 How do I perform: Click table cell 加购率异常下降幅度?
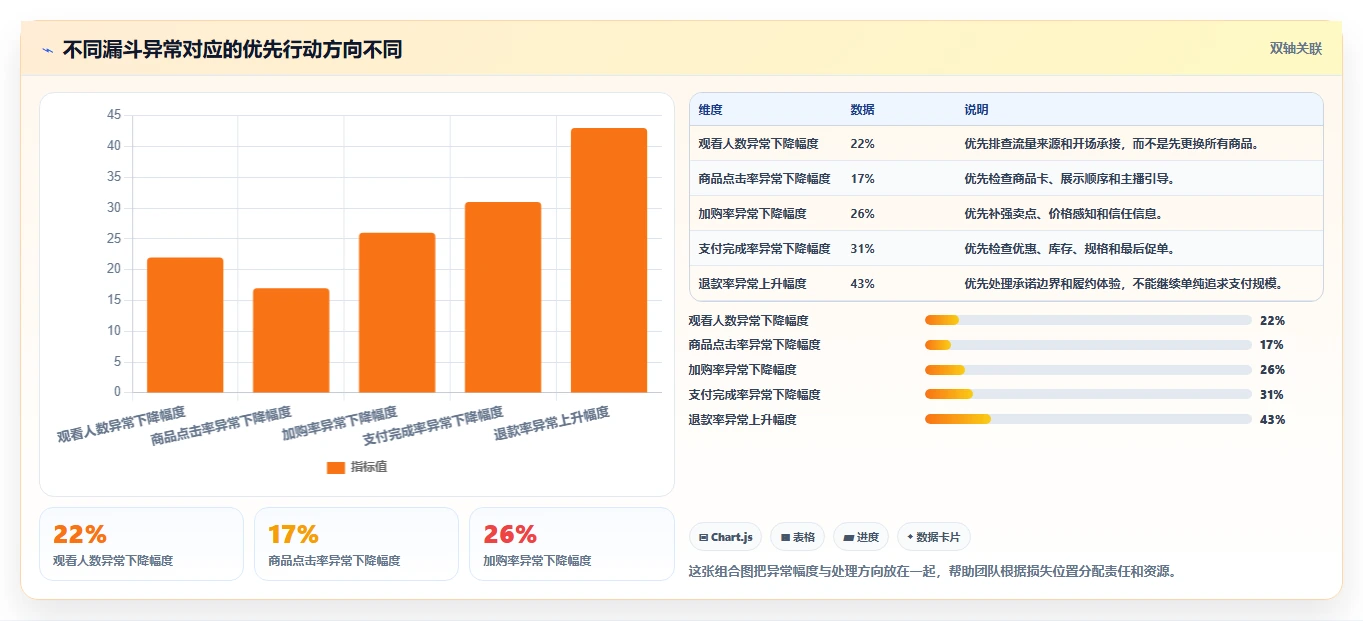coord(752,214)
